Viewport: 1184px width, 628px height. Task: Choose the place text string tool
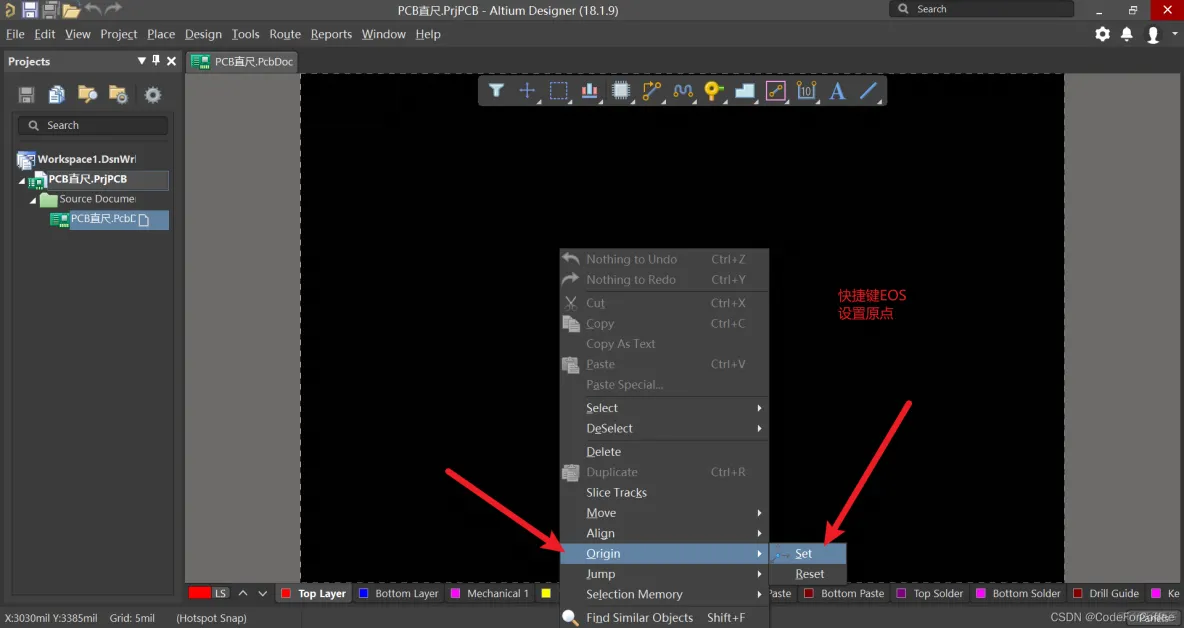tap(837, 91)
